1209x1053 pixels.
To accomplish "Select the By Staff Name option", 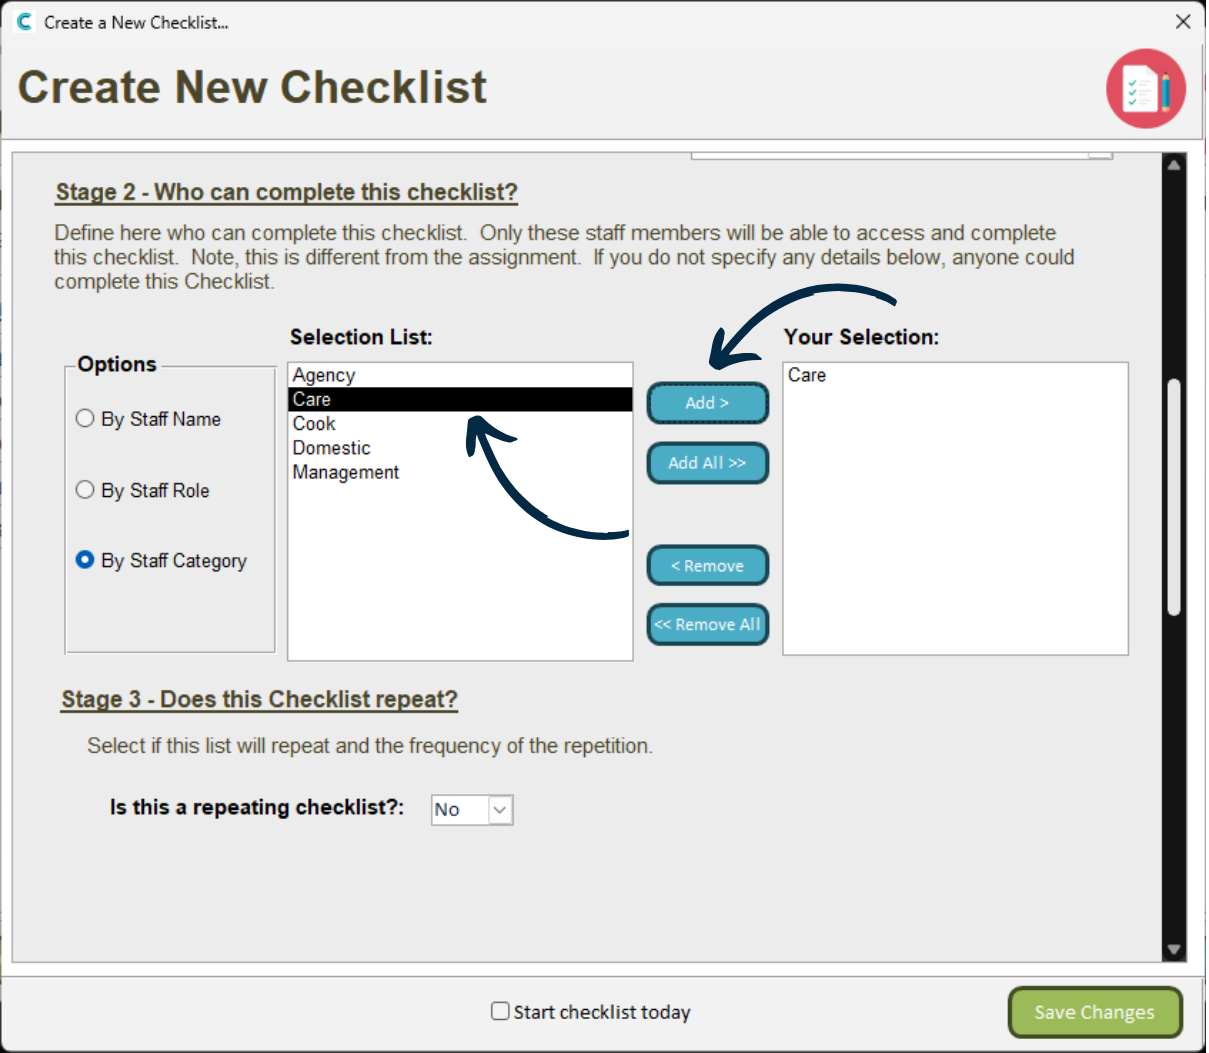I will pos(86,419).
